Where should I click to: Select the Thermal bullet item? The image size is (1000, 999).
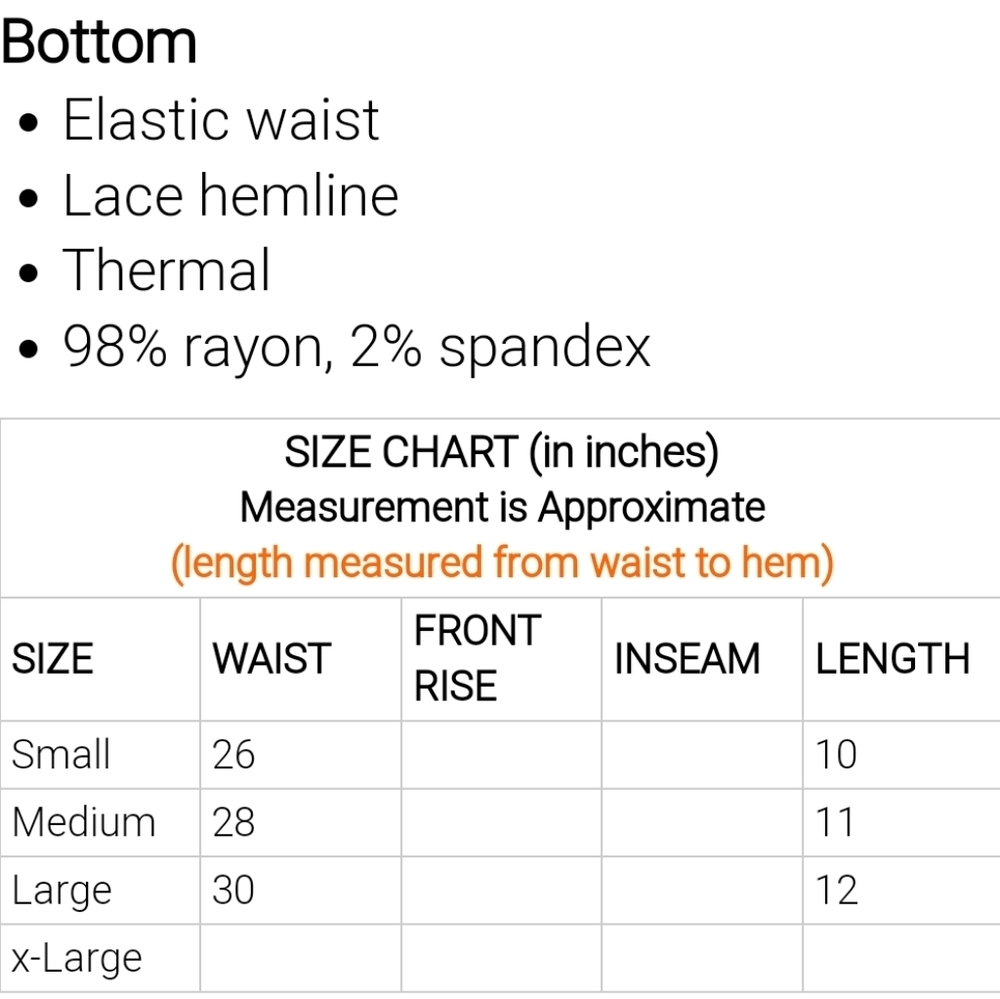(x=167, y=271)
